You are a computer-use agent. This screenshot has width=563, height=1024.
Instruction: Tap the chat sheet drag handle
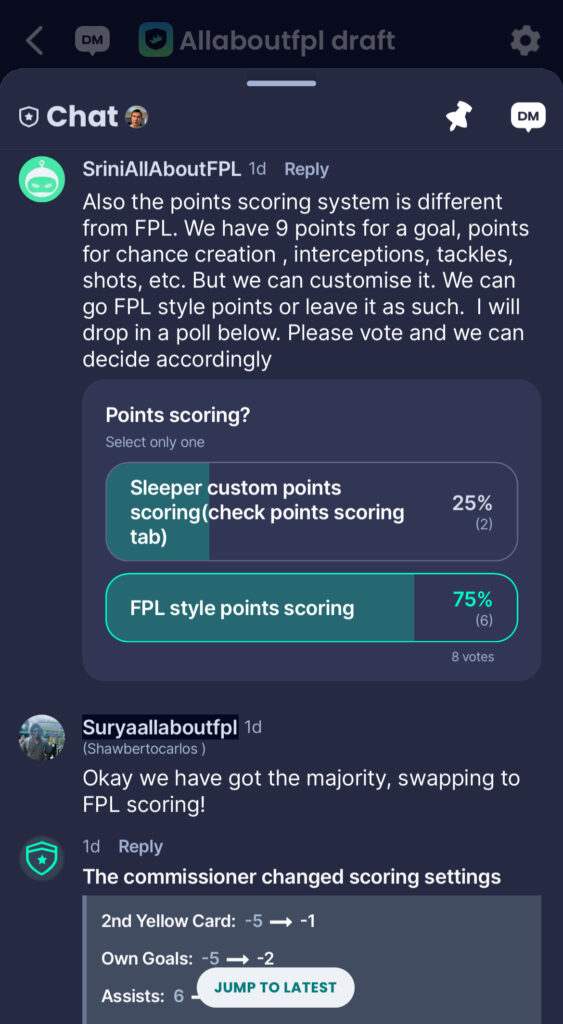click(x=282, y=84)
